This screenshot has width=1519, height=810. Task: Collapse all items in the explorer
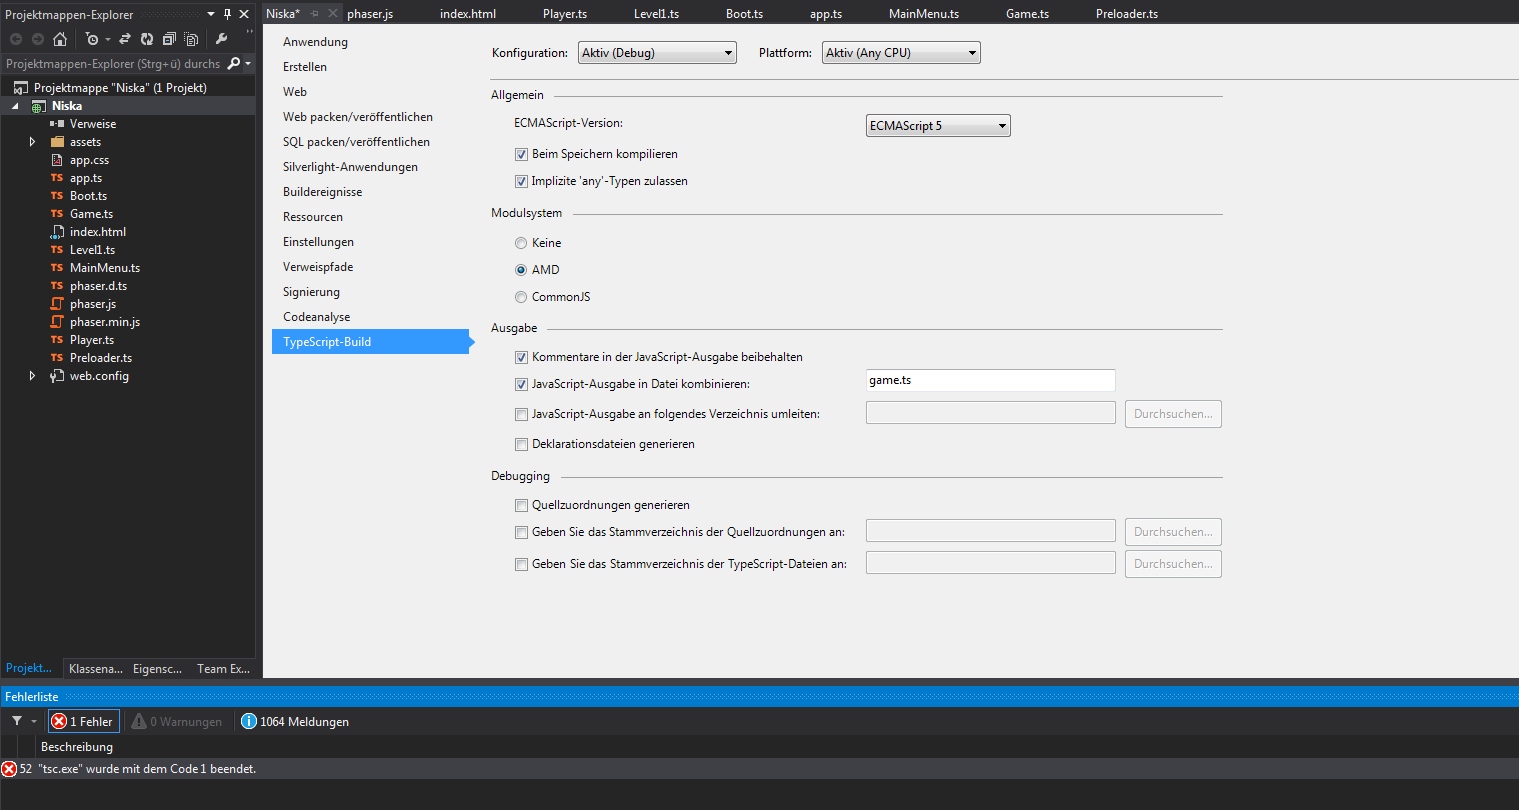coord(169,39)
